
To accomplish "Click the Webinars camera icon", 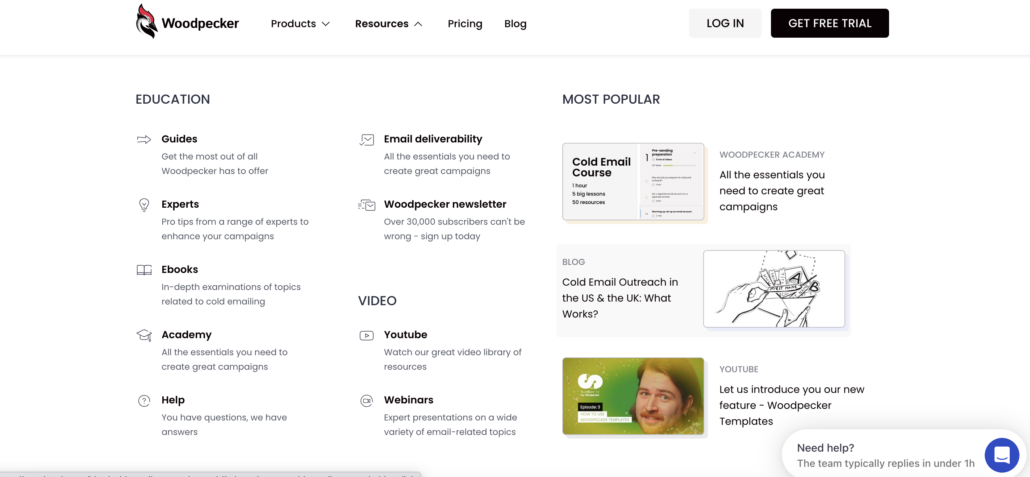I will coord(367,400).
